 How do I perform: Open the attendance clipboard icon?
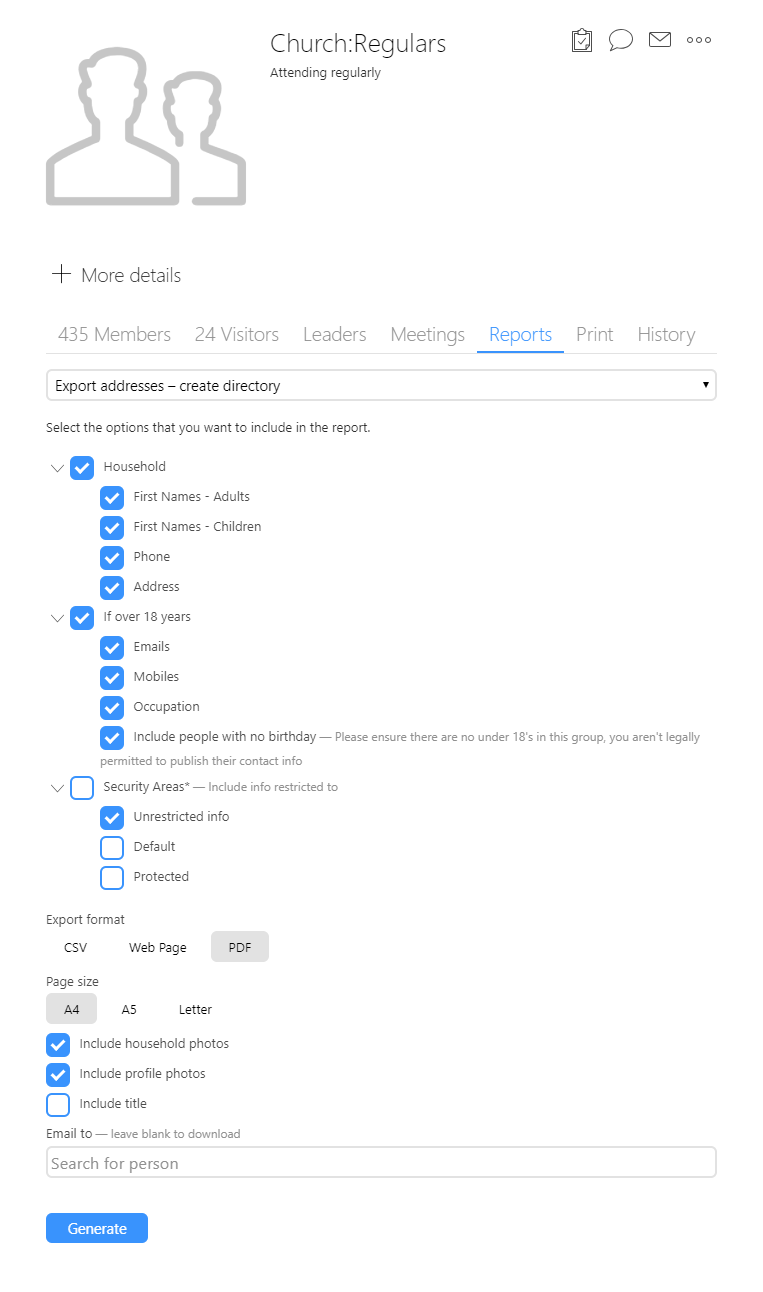[x=581, y=40]
